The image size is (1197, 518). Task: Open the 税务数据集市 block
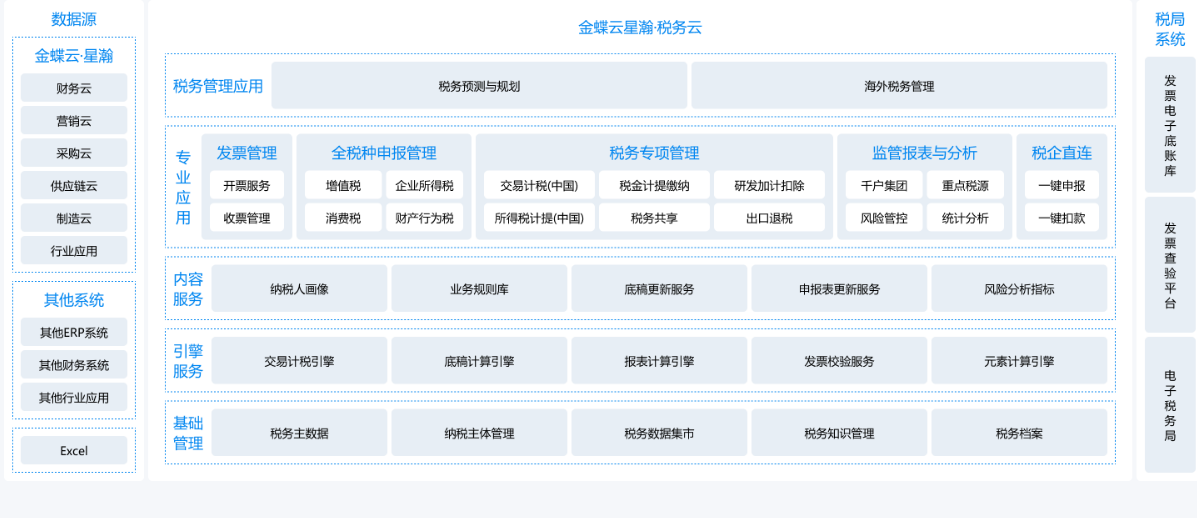pos(660,433)
